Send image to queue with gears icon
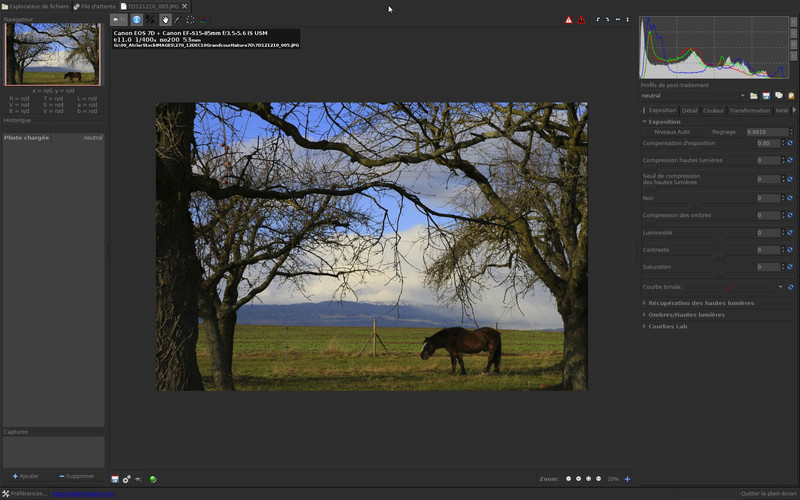 coord(127,479)
